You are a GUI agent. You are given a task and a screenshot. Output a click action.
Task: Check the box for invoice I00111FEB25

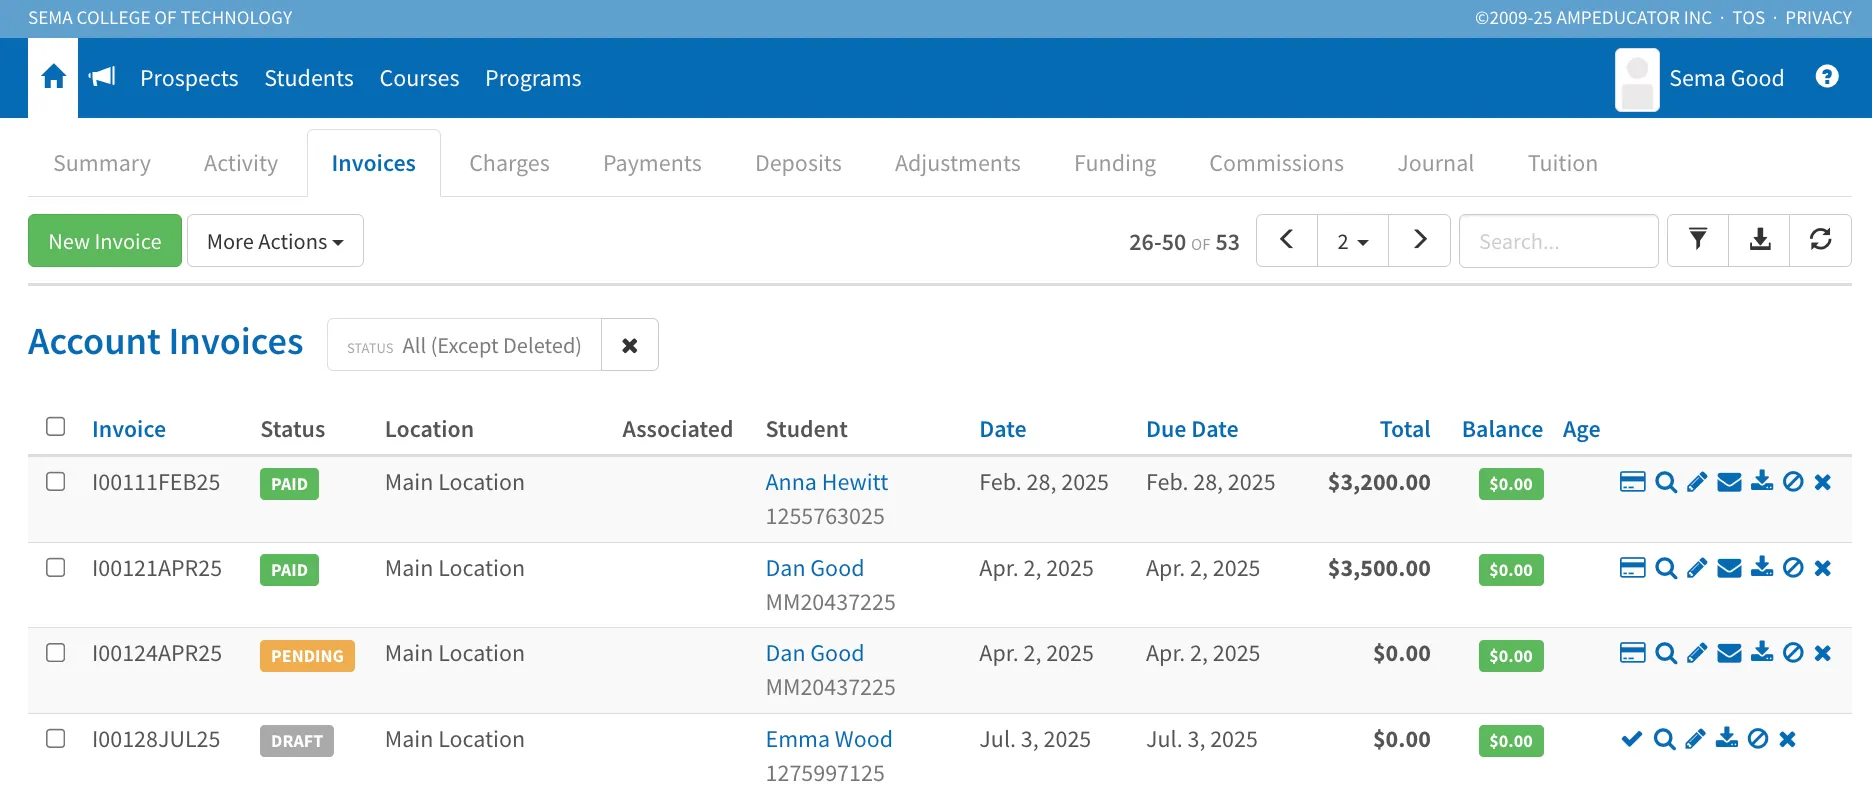(x=56, y=481)
